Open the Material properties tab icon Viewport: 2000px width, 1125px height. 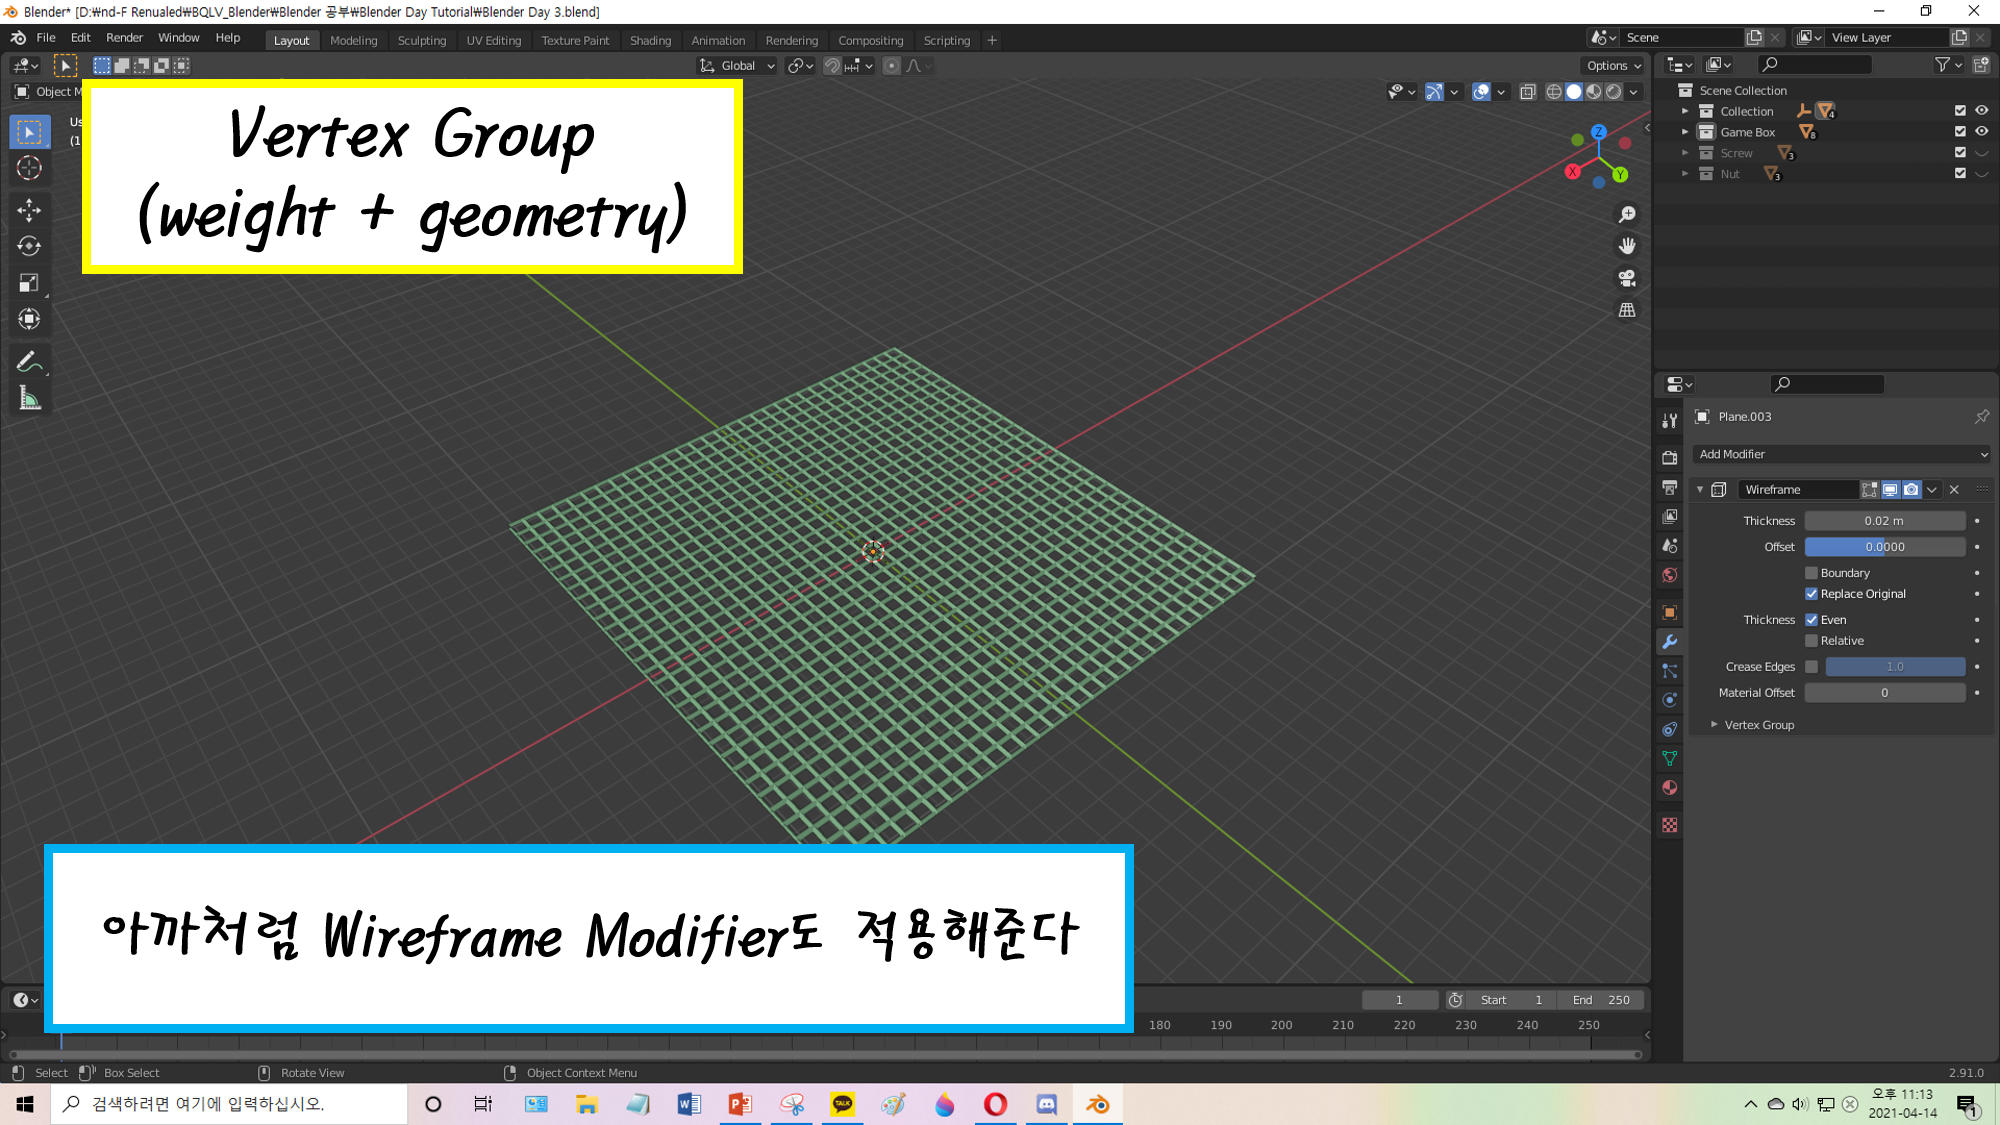click(x=1669, y=788)
